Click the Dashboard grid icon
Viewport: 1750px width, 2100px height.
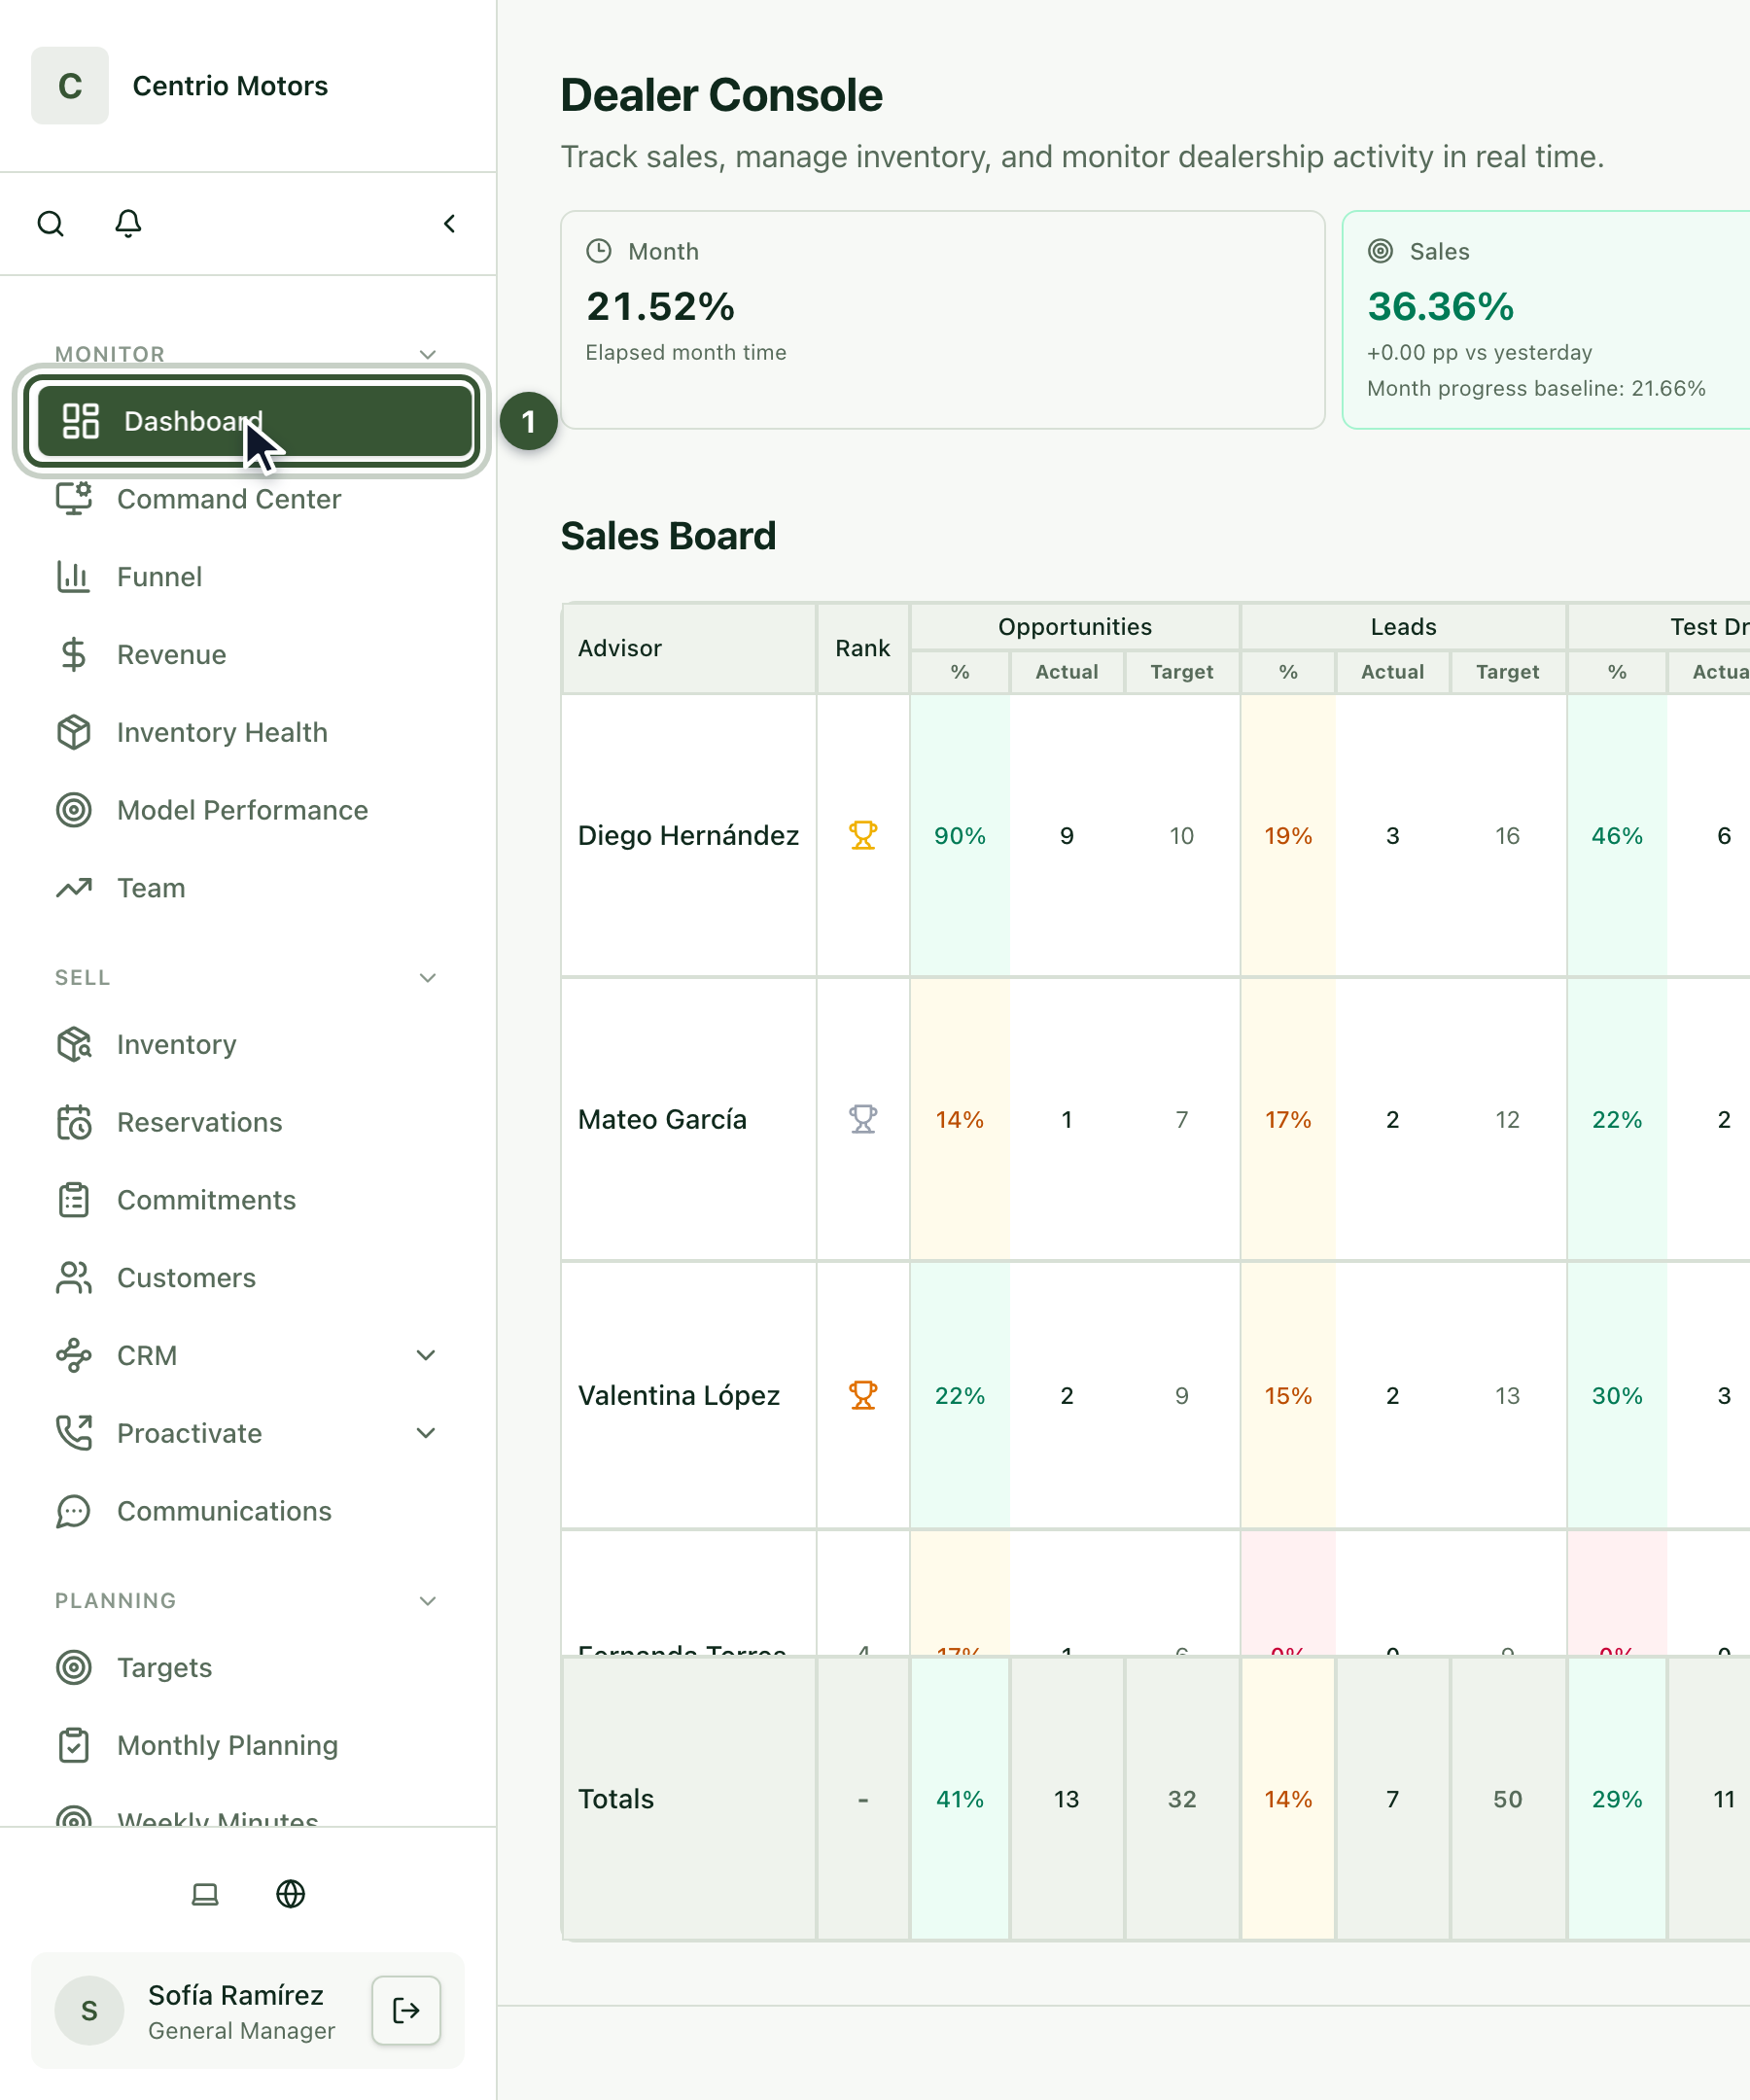pos(80,421)
